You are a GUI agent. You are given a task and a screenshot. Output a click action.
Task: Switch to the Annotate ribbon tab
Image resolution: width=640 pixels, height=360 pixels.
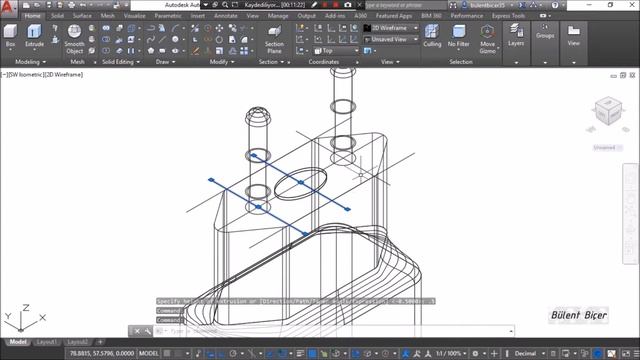(226, 16)
